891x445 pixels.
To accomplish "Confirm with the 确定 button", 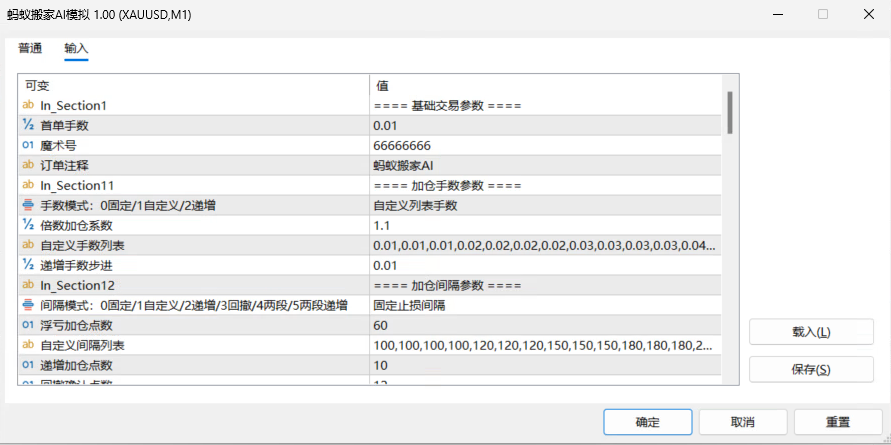I will coord(648,422).
